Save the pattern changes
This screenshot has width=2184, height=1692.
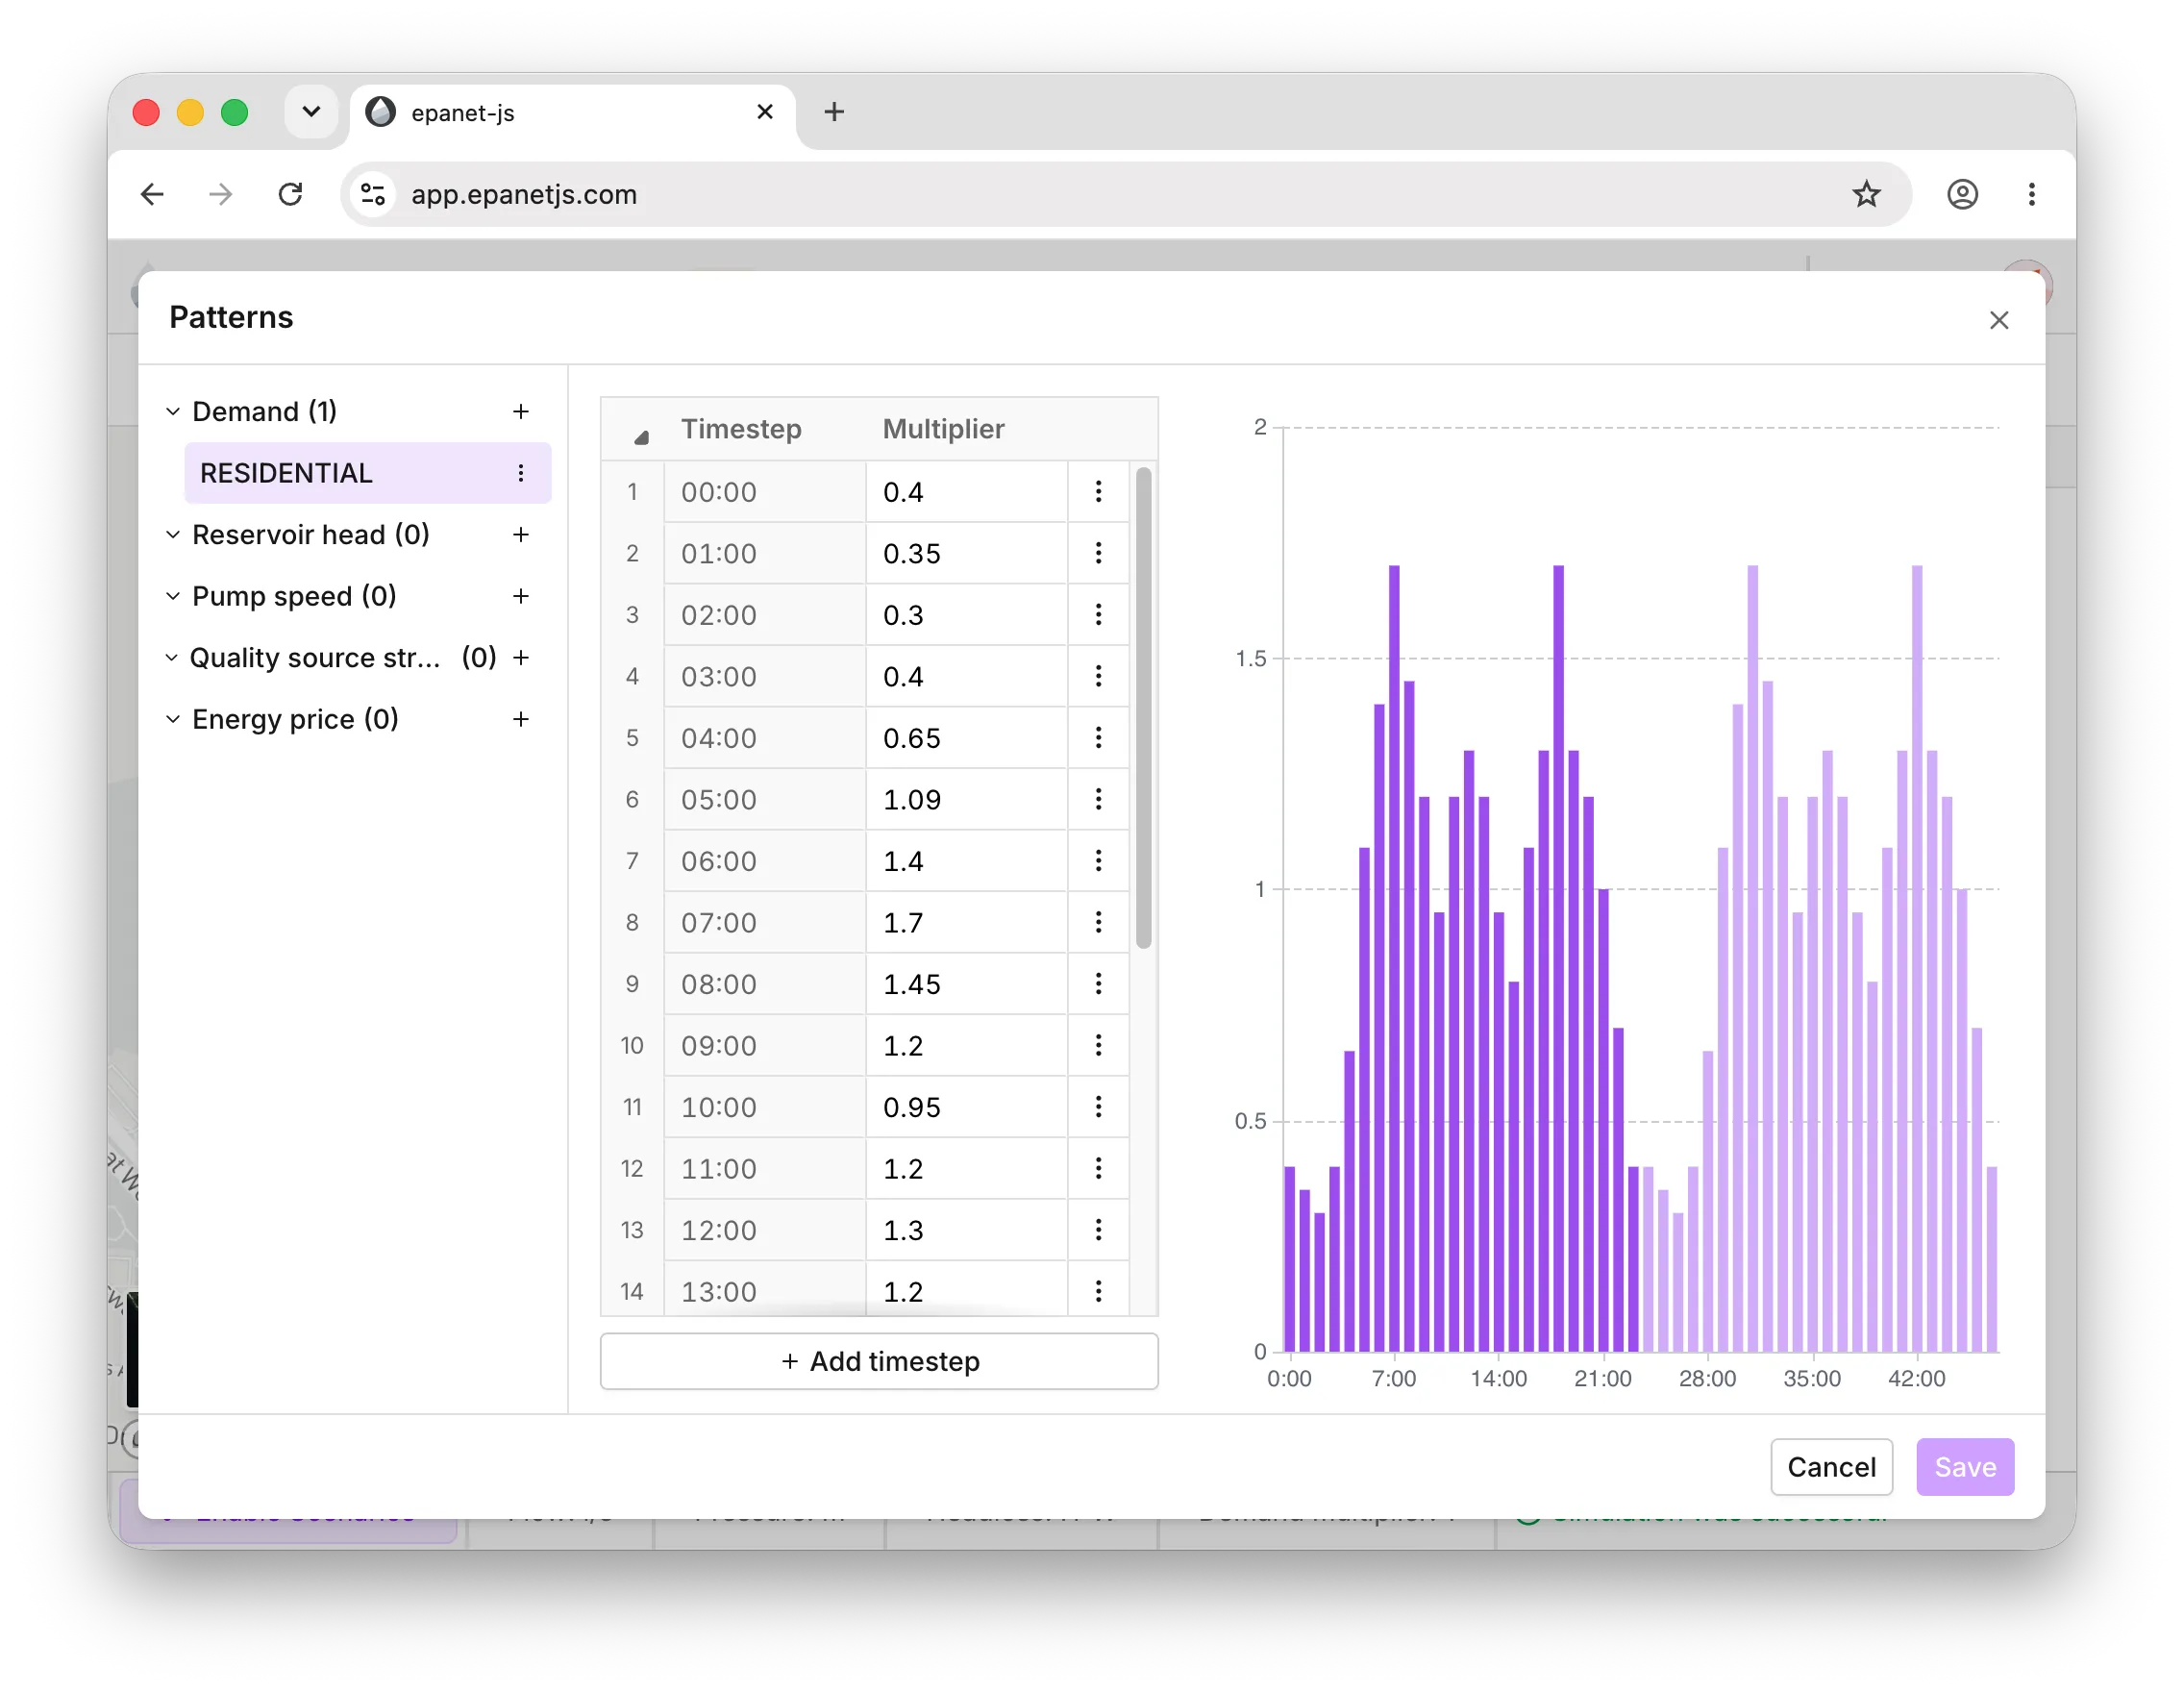coord(1964,1466)
